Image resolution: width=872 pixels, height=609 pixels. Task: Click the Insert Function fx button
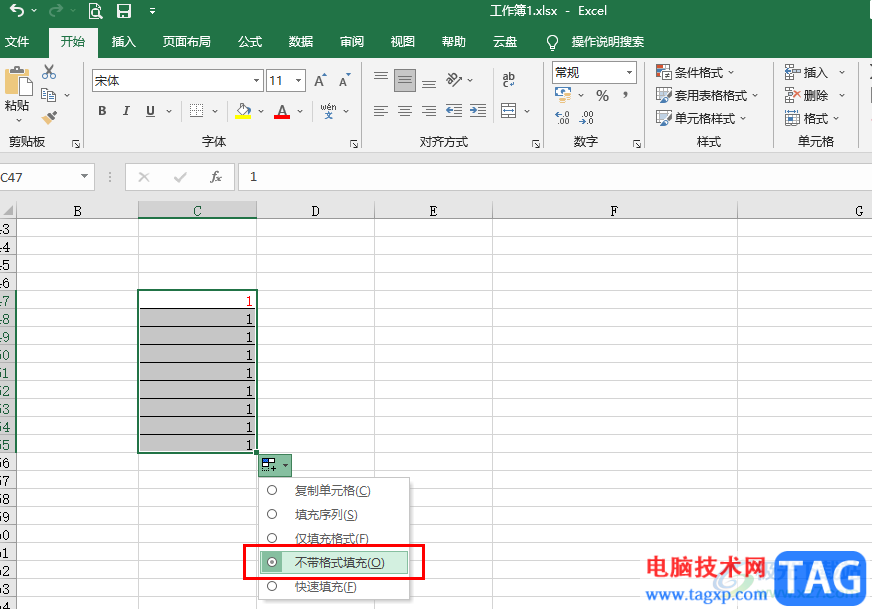[216, 177]
